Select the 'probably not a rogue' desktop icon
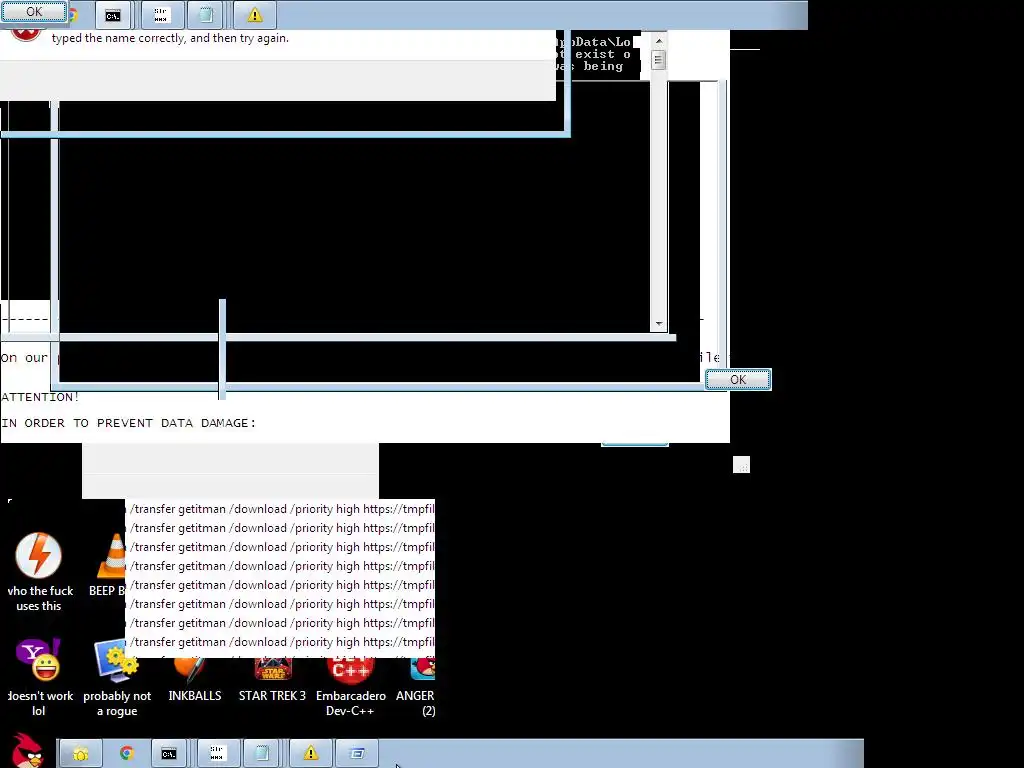1024x768 pixels. coord(117,678)
